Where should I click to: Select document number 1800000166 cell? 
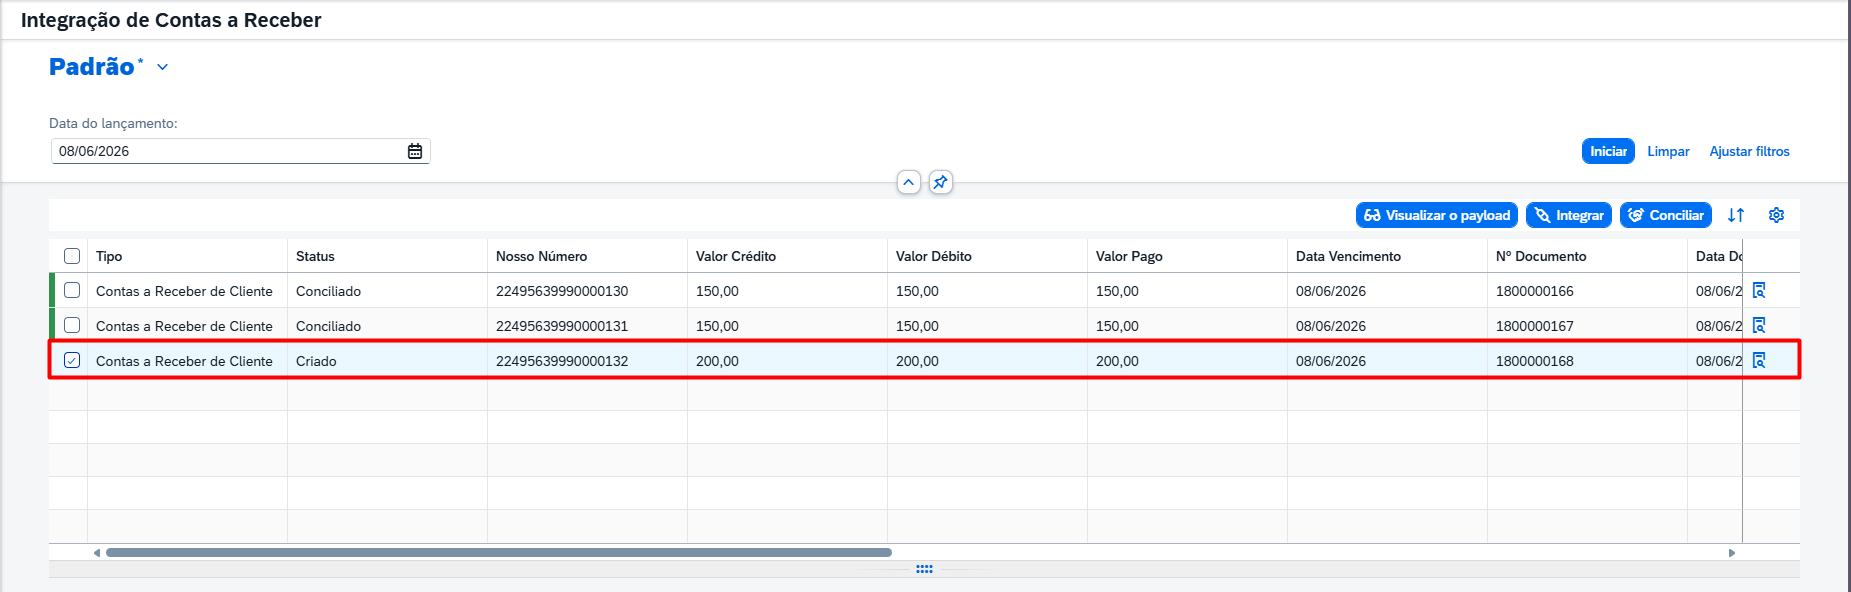1587,291
